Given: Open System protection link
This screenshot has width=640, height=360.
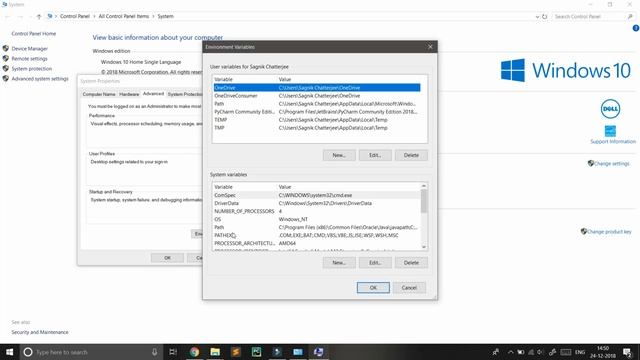Looking at the screenshot, I should click(31, 69).
